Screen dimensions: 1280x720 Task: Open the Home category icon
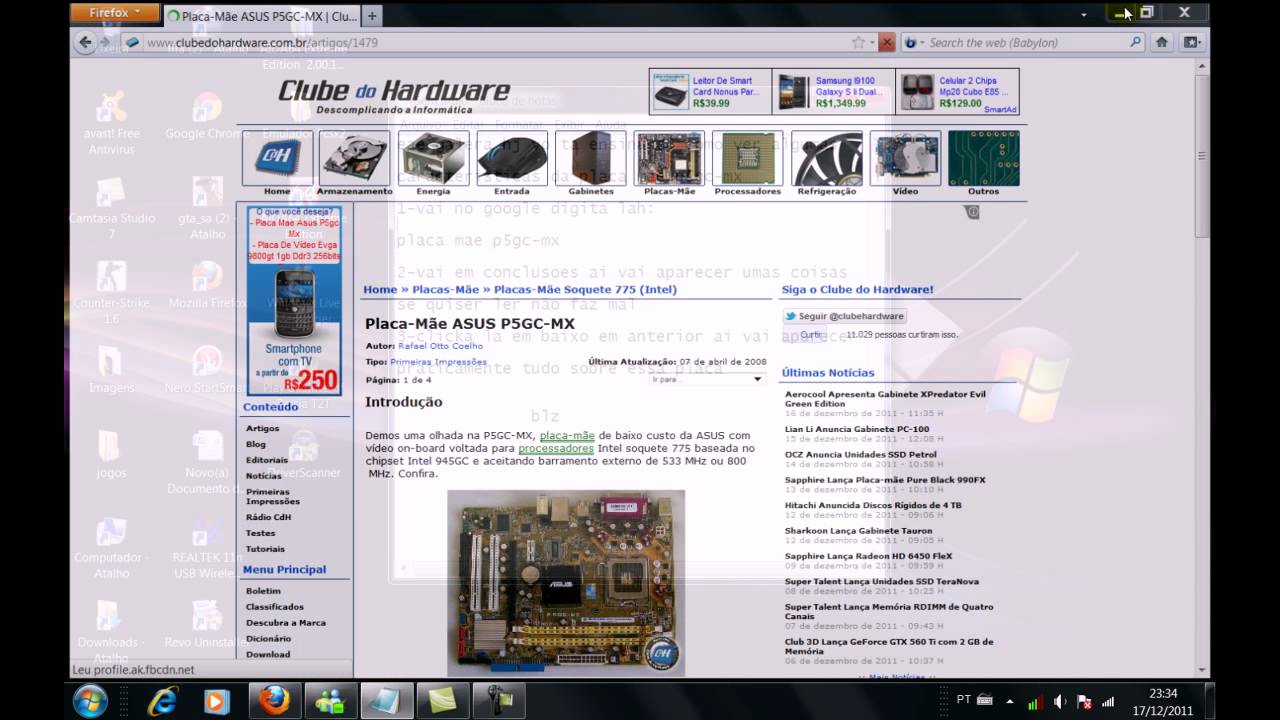click(x=277, y=158)
